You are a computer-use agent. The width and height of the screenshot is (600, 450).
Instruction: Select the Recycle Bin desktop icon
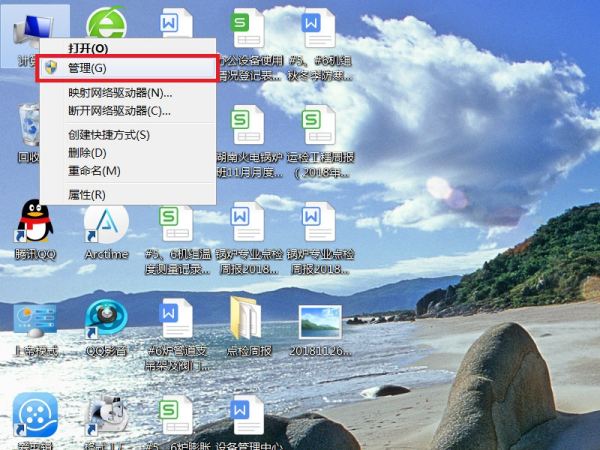click(29, 125)
